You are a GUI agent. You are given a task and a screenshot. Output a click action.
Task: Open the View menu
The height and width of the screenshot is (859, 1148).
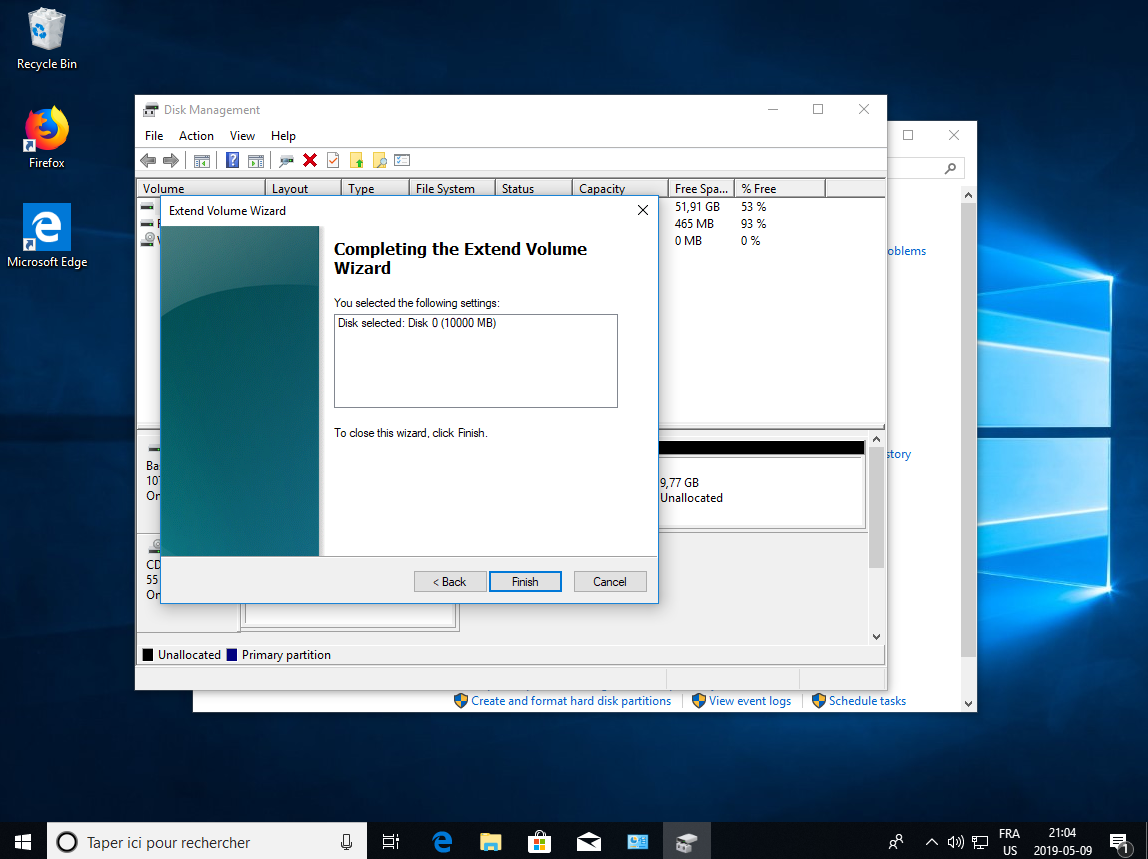[242, 136]
